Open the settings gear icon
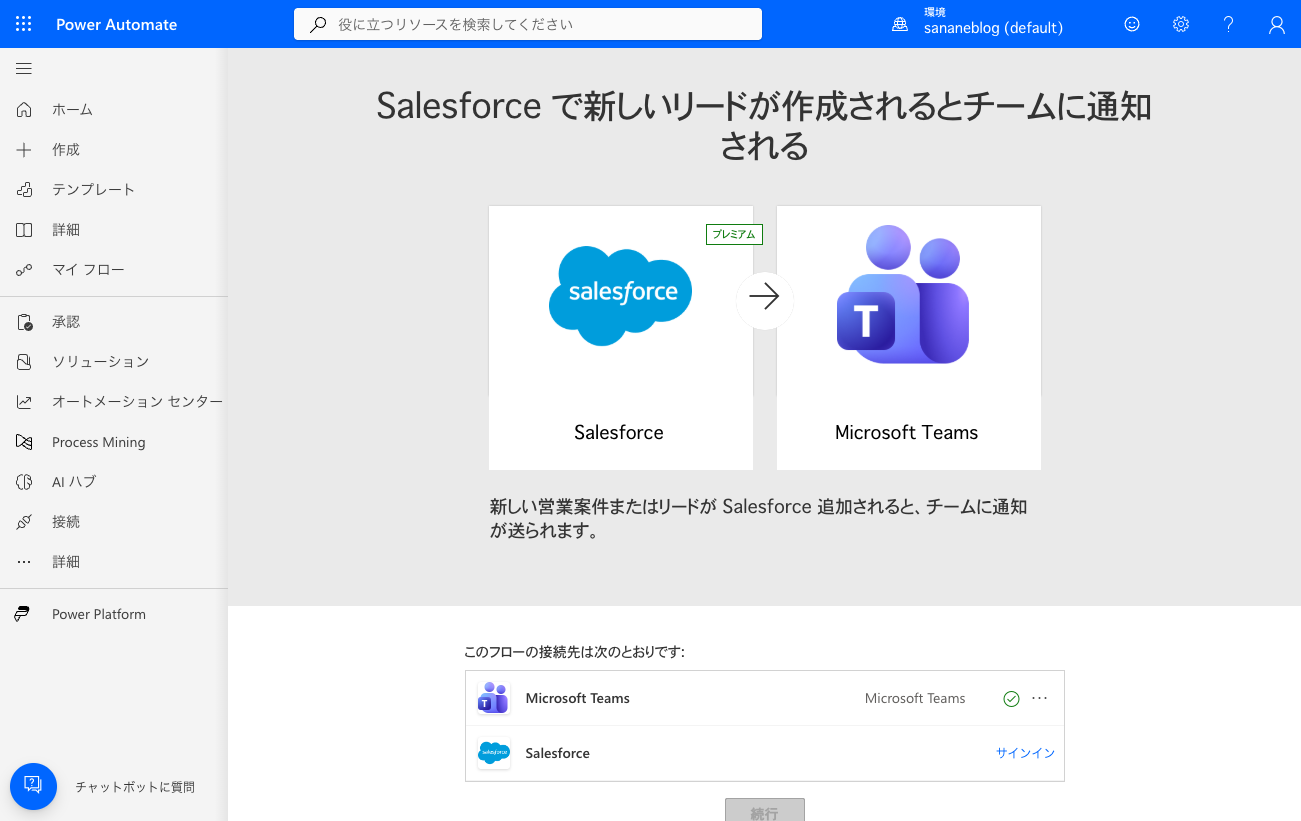This screenshot has width=1301, height=821. pos(1181,24)
